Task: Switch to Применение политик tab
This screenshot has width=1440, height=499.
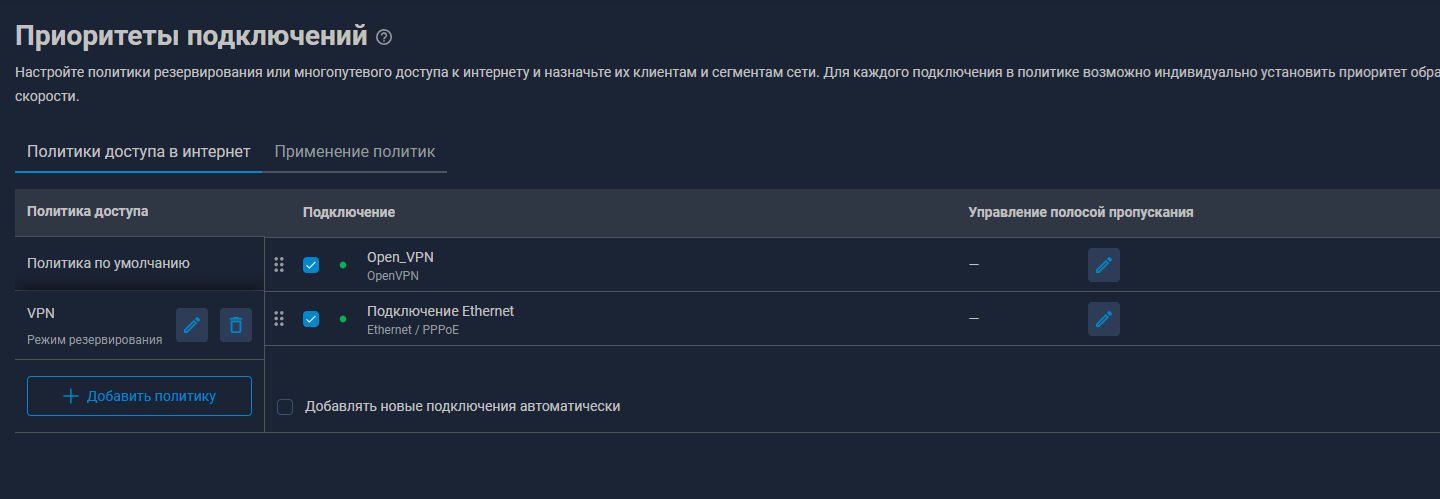Action: 355,152
